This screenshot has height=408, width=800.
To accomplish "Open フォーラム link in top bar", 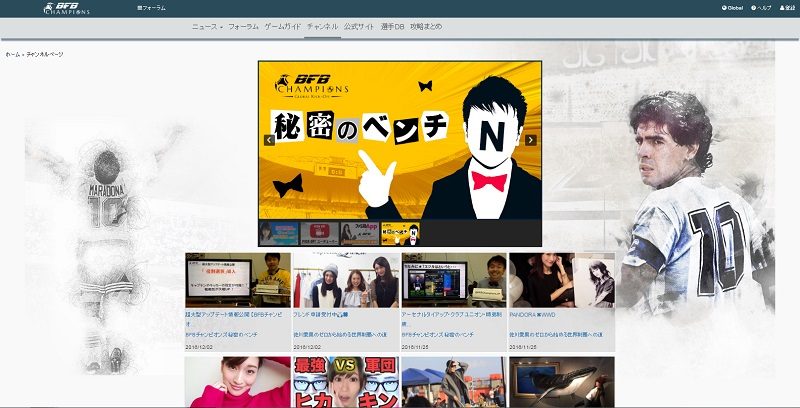I will point(151,8).
